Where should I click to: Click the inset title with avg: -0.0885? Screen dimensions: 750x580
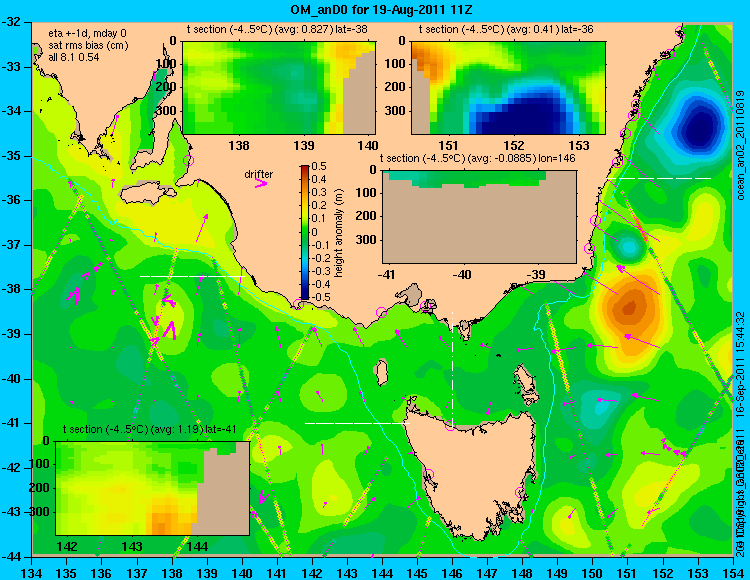477,158
